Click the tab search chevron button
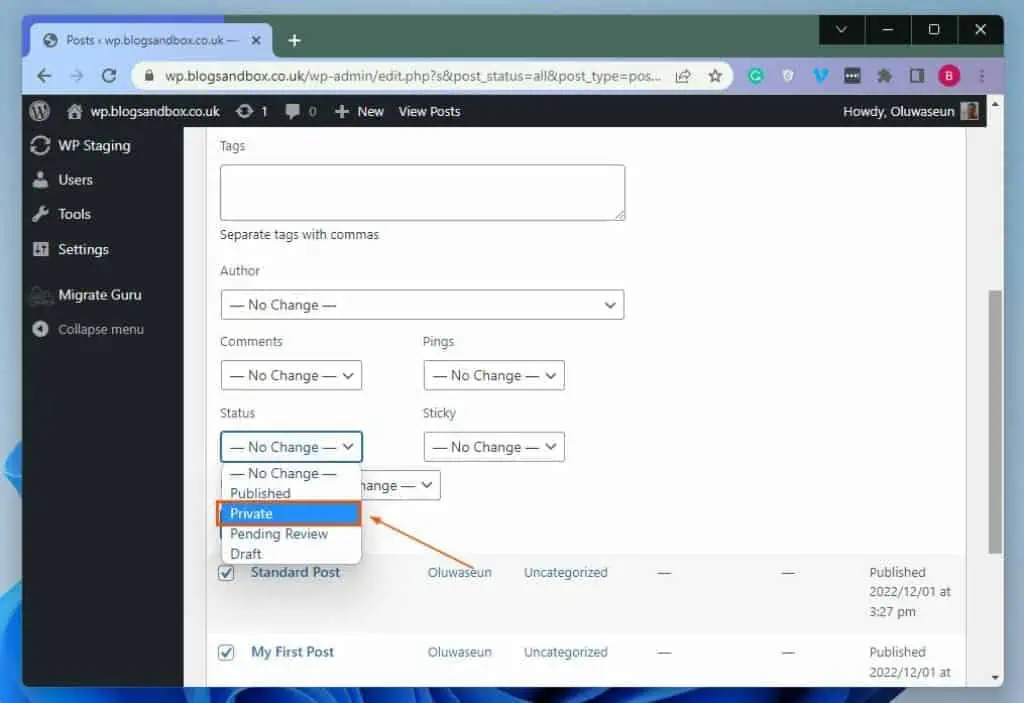1024x703 pixels. [x=841, y=29]
